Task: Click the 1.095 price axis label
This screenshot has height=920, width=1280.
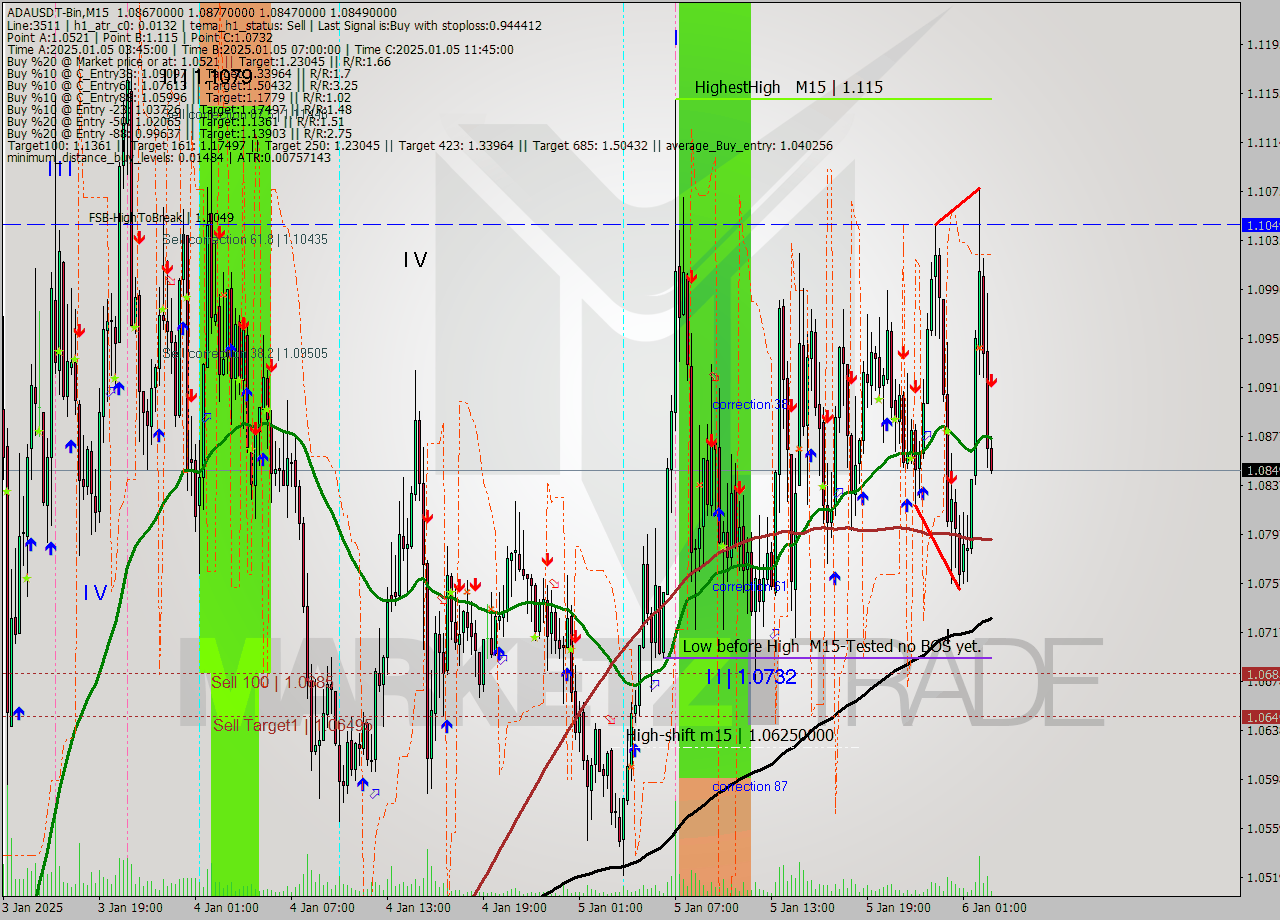Action: click(1262, 338)
